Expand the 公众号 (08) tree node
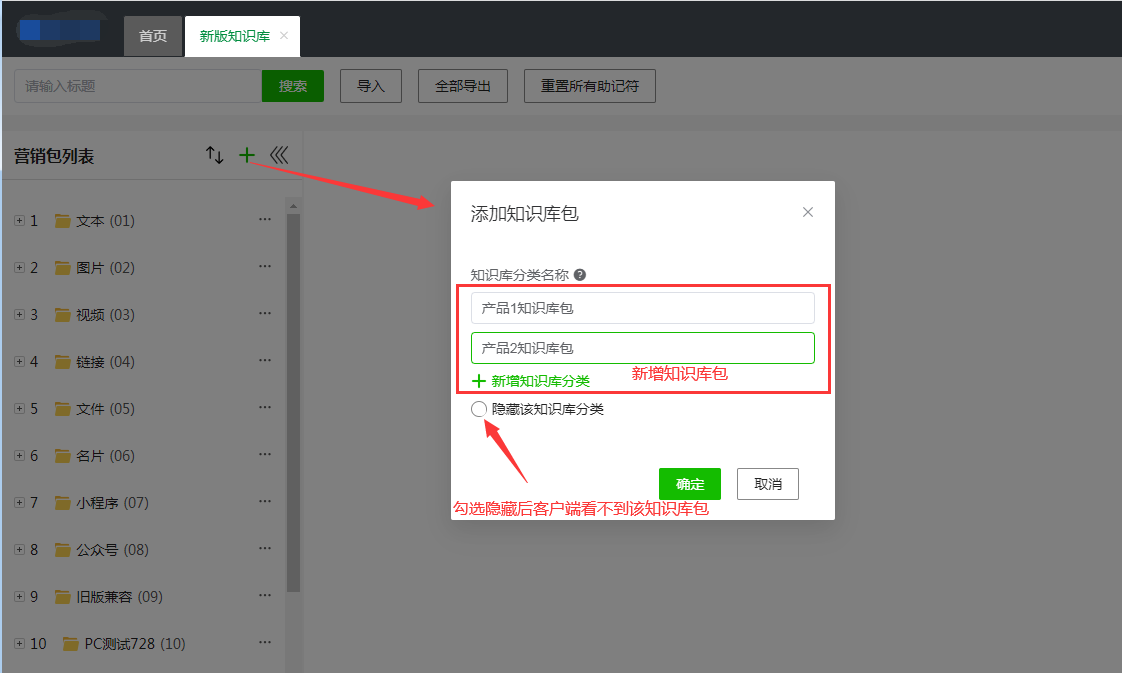This screenshot has width=1122, height=673. pos(19,549)
